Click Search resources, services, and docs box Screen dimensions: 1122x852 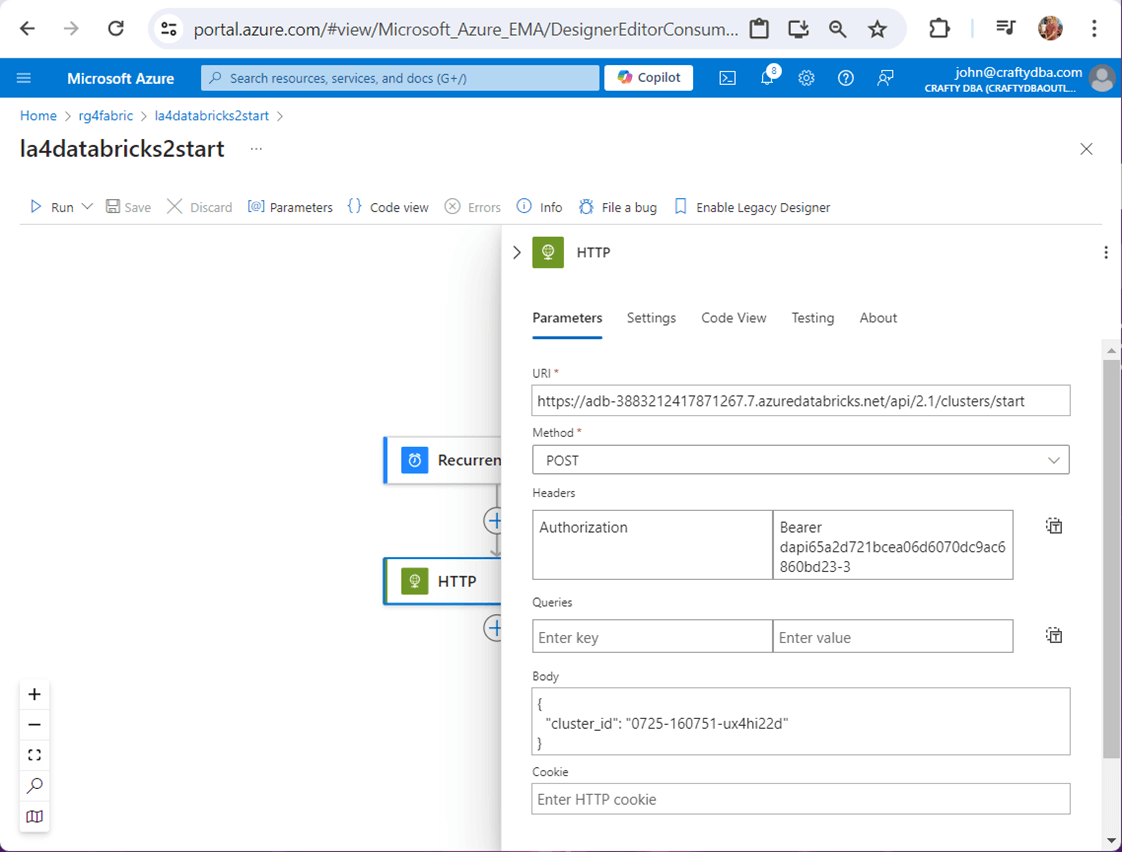tap(400, 78)
